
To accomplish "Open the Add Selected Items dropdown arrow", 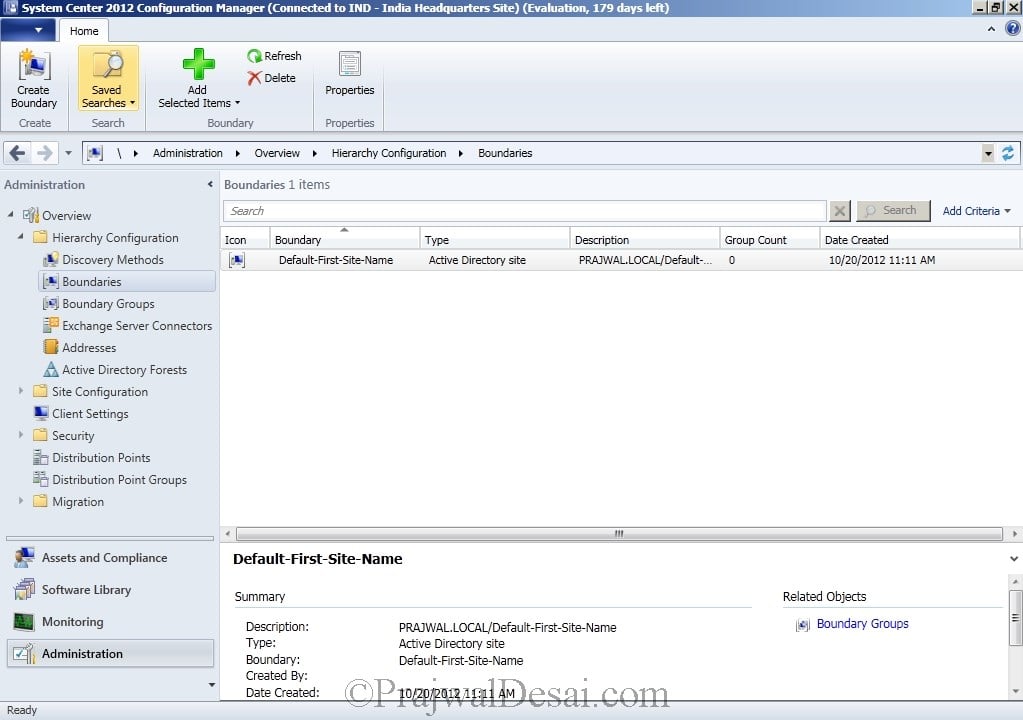I will [237, 103].
